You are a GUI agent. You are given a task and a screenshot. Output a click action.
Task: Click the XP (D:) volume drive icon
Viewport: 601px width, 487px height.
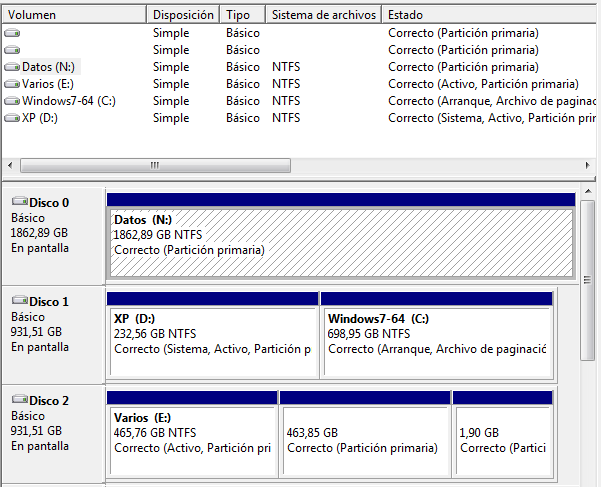[12, 118]
